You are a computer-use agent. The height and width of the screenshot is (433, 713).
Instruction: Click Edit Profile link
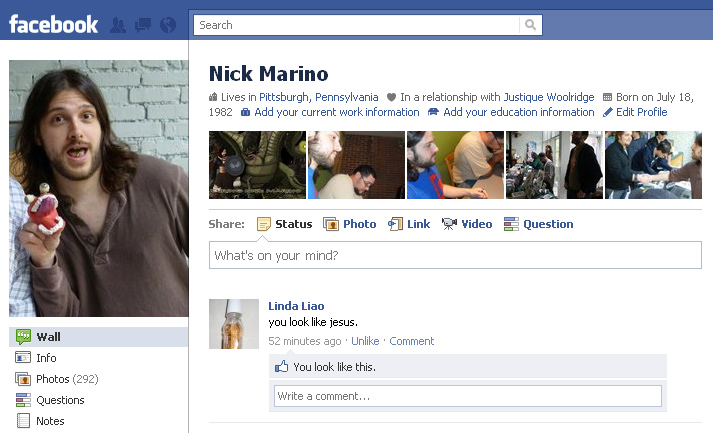(x=641, y=112)
